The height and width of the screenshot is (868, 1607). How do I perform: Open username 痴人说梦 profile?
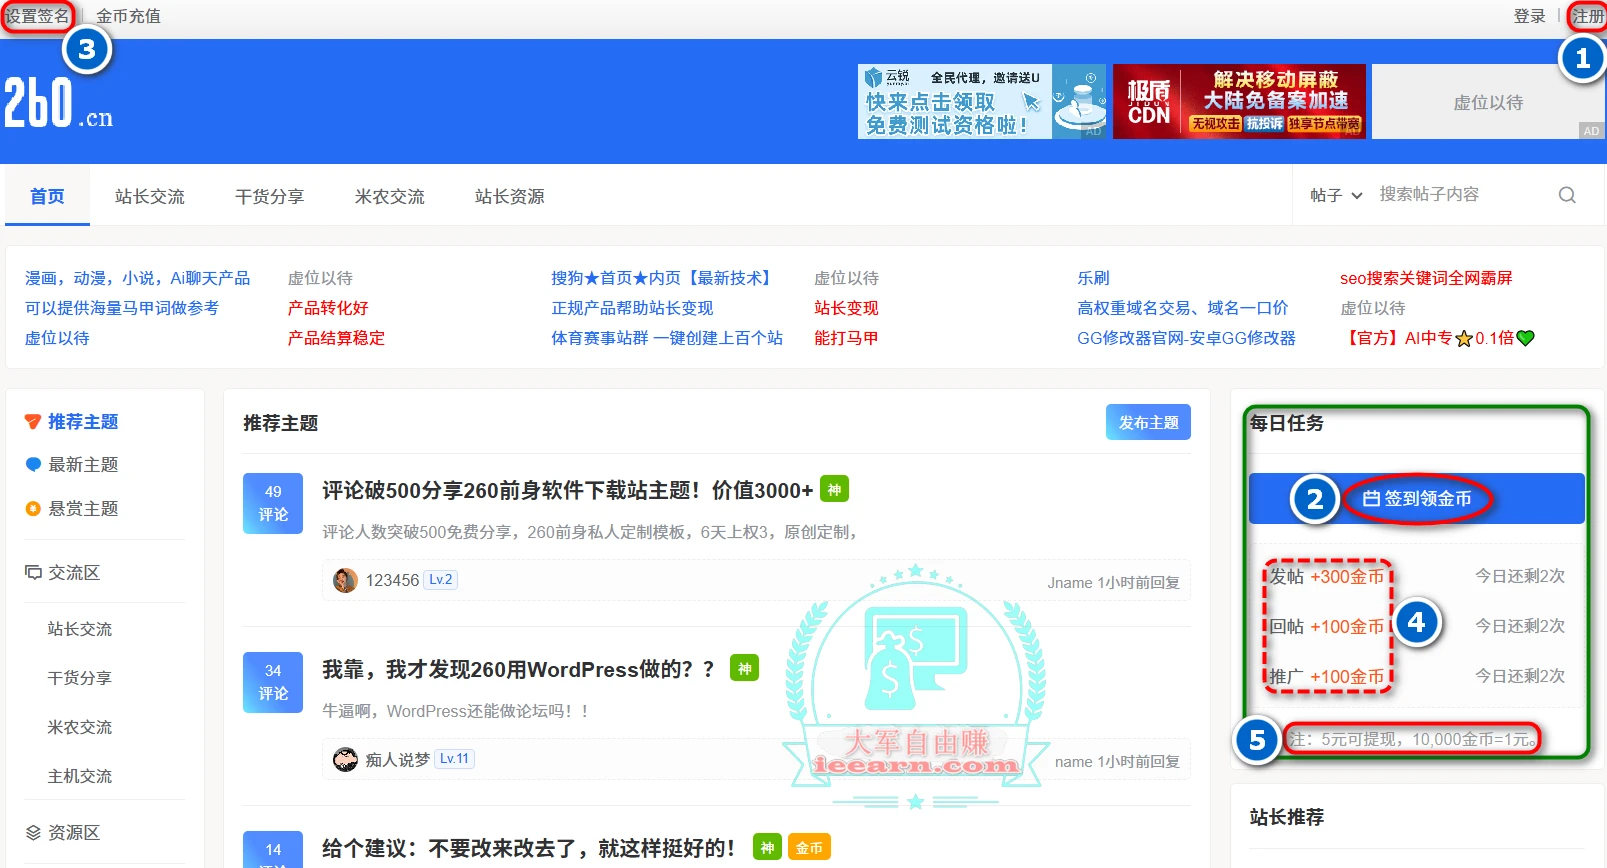(x=397, y=760)
